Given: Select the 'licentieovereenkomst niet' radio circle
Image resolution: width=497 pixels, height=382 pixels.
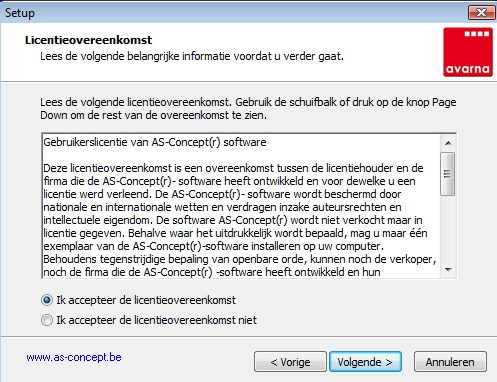Looking at the screenshot, I should click(47, 320).
